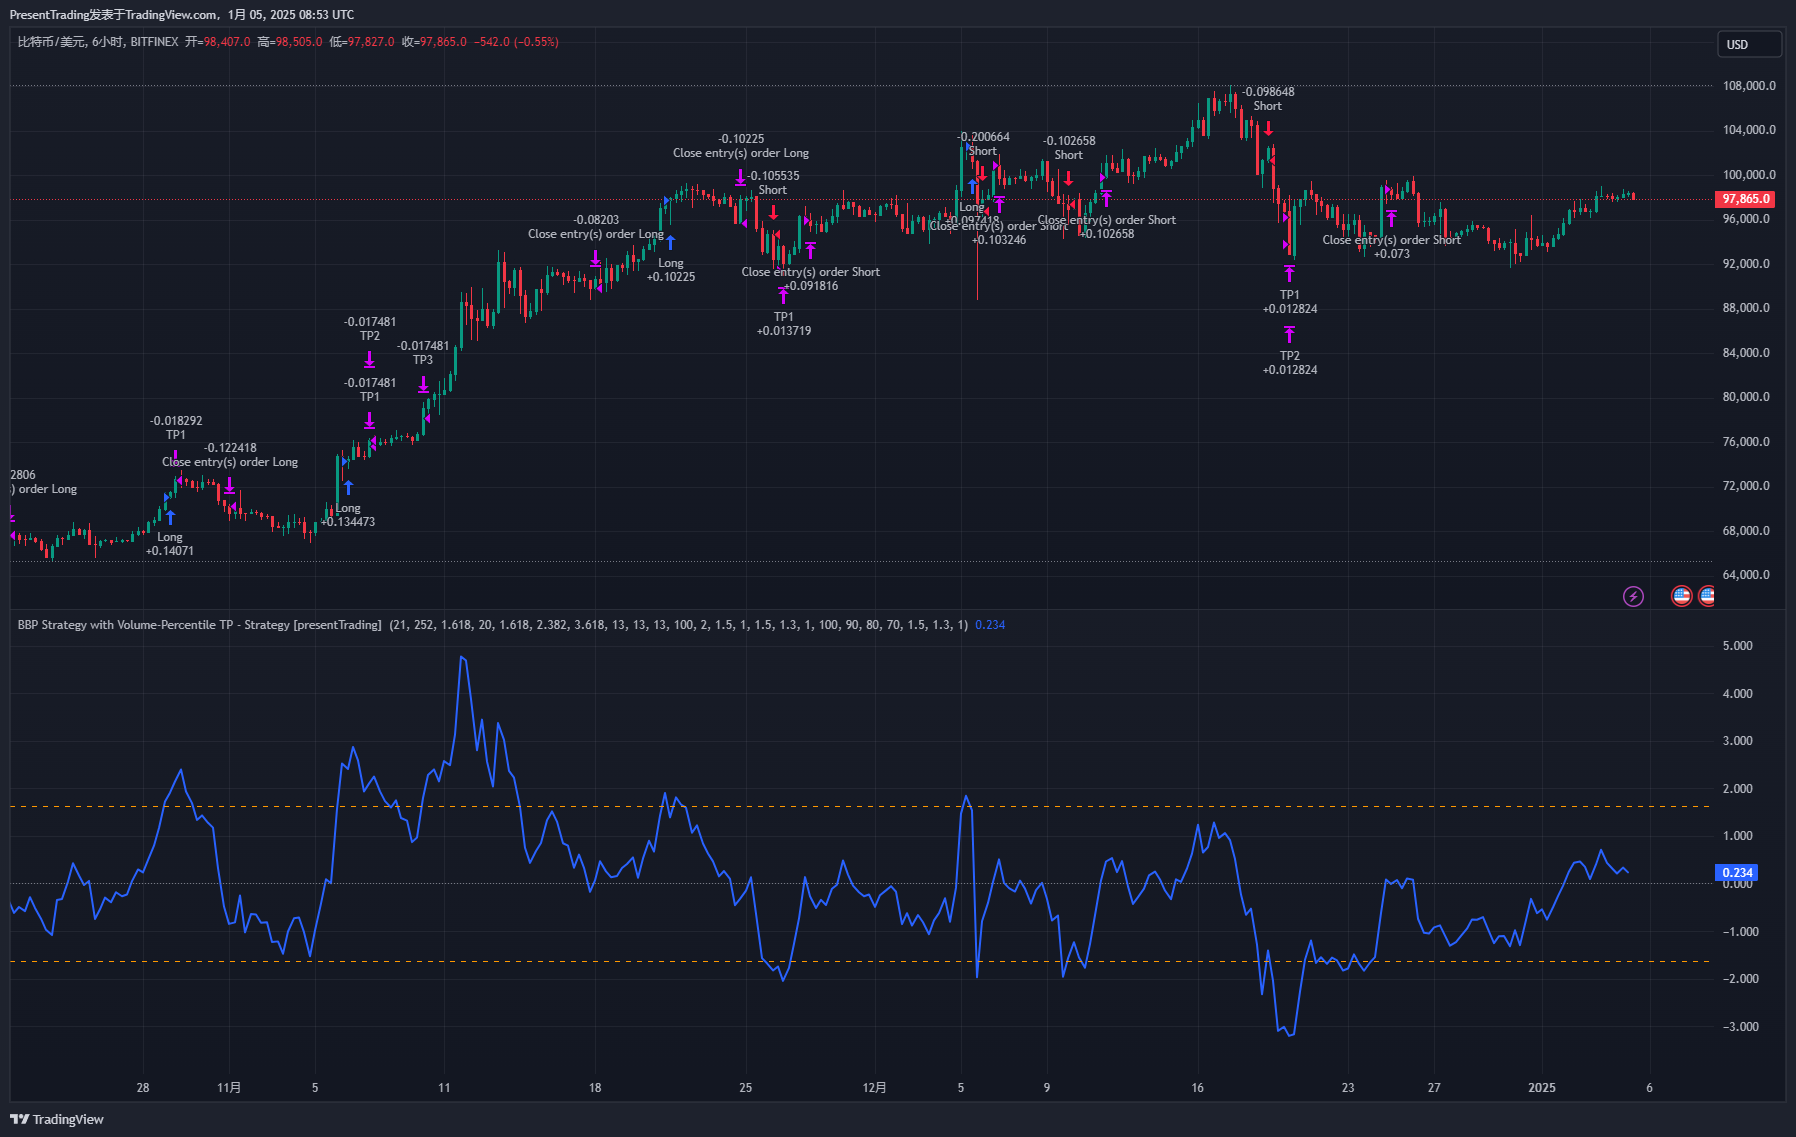The image size is (1796, 1137).
Task: Click the clipped US flag icon at chart edge
Action: [1707, 596]
